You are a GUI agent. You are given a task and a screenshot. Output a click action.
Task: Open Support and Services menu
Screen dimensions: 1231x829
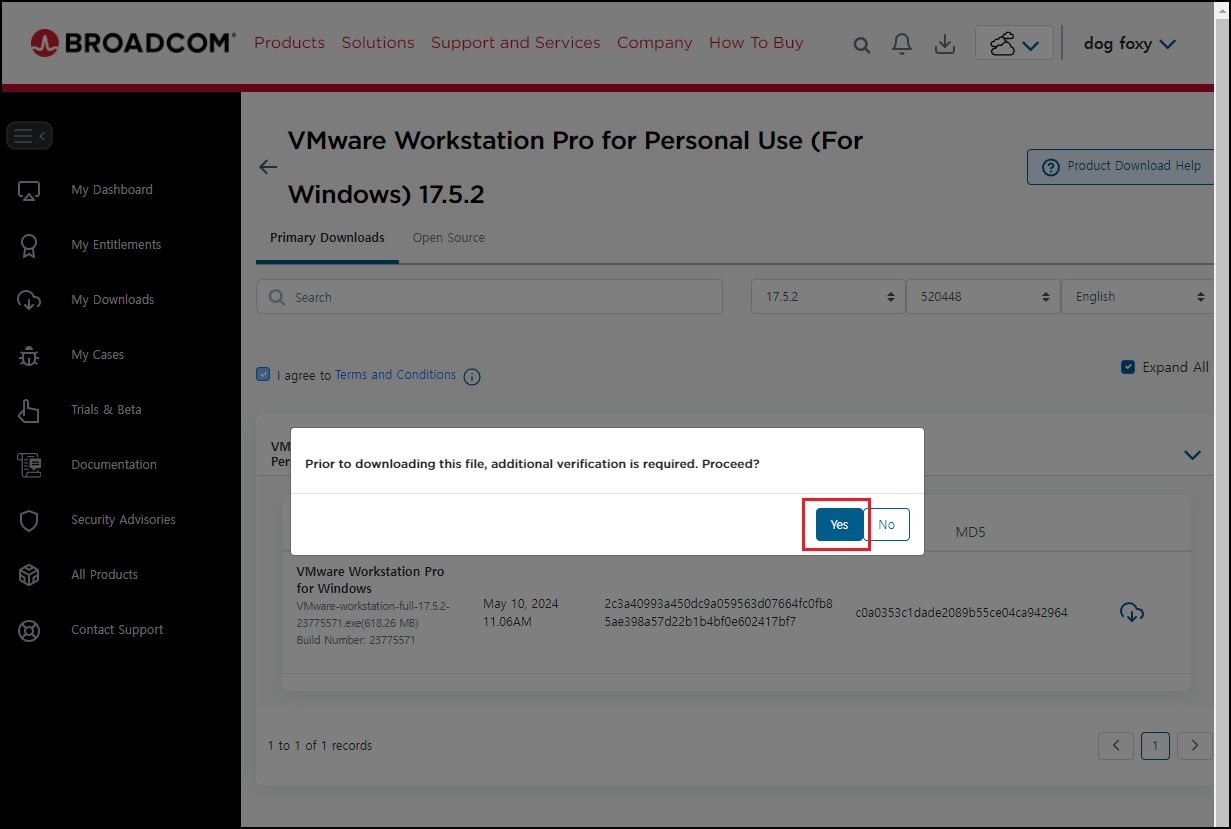[x=516, y=43]
